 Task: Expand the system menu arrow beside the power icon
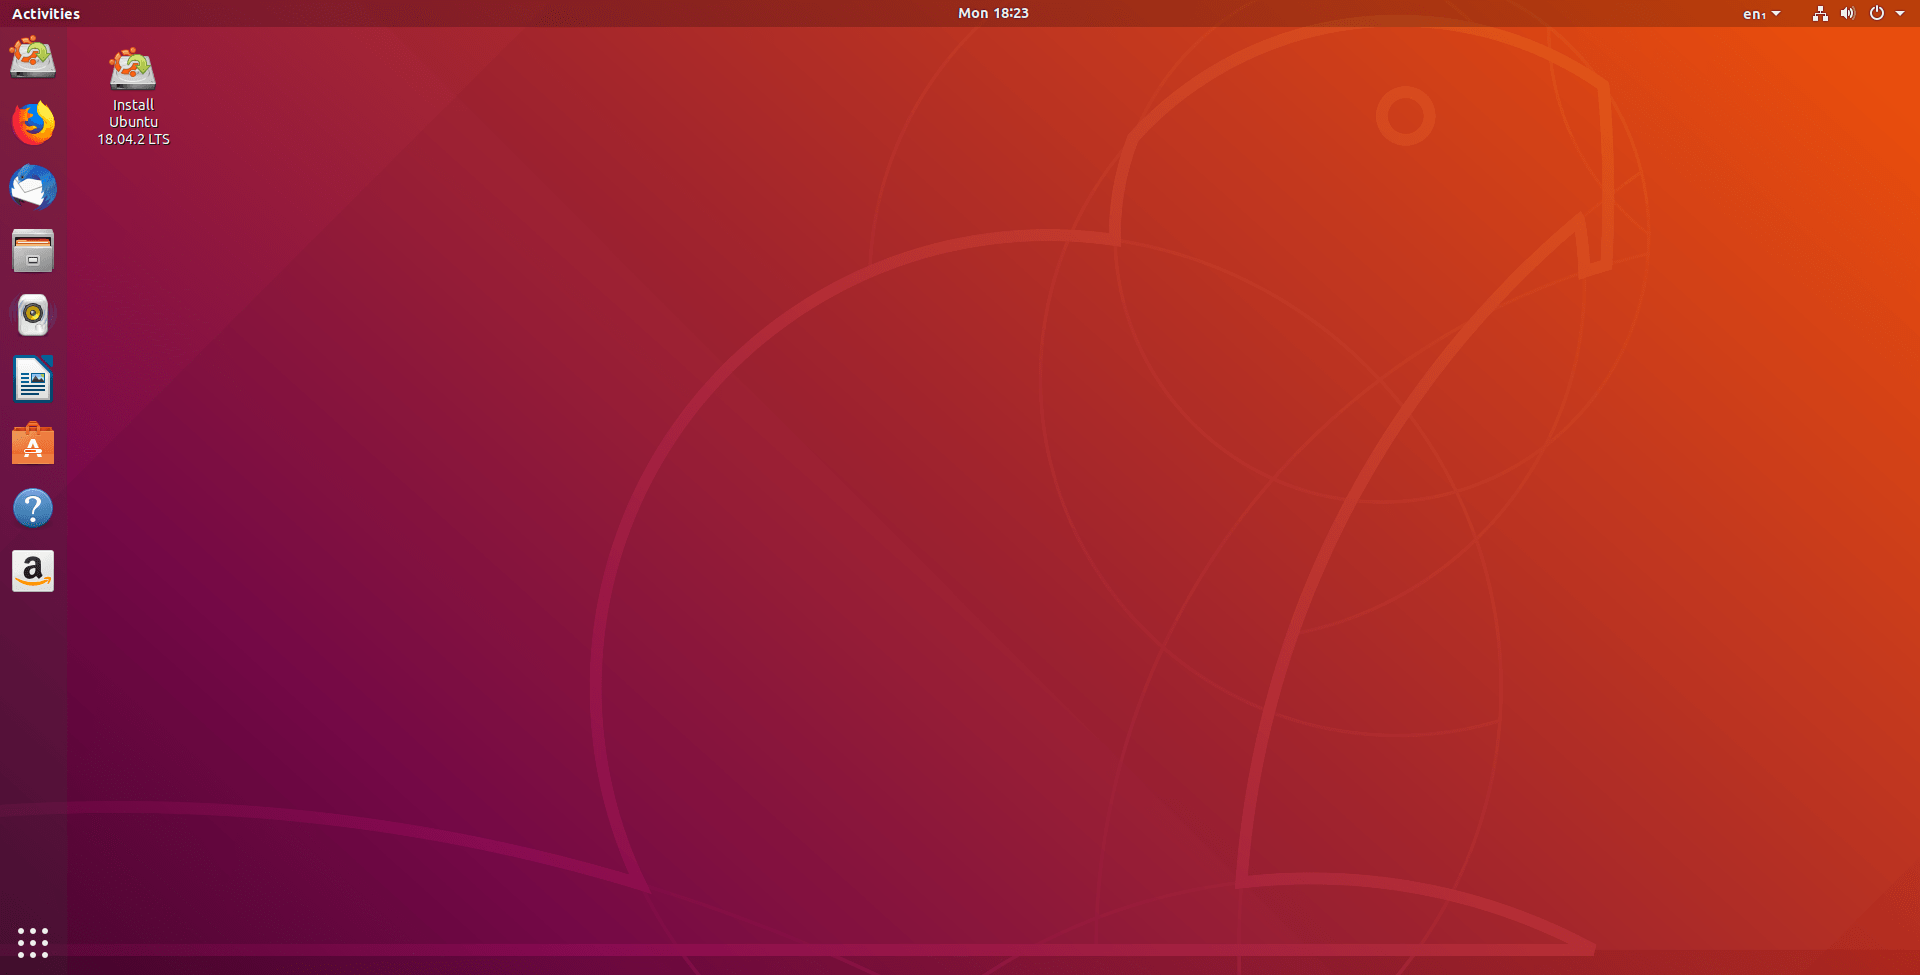pos(1900,14)
